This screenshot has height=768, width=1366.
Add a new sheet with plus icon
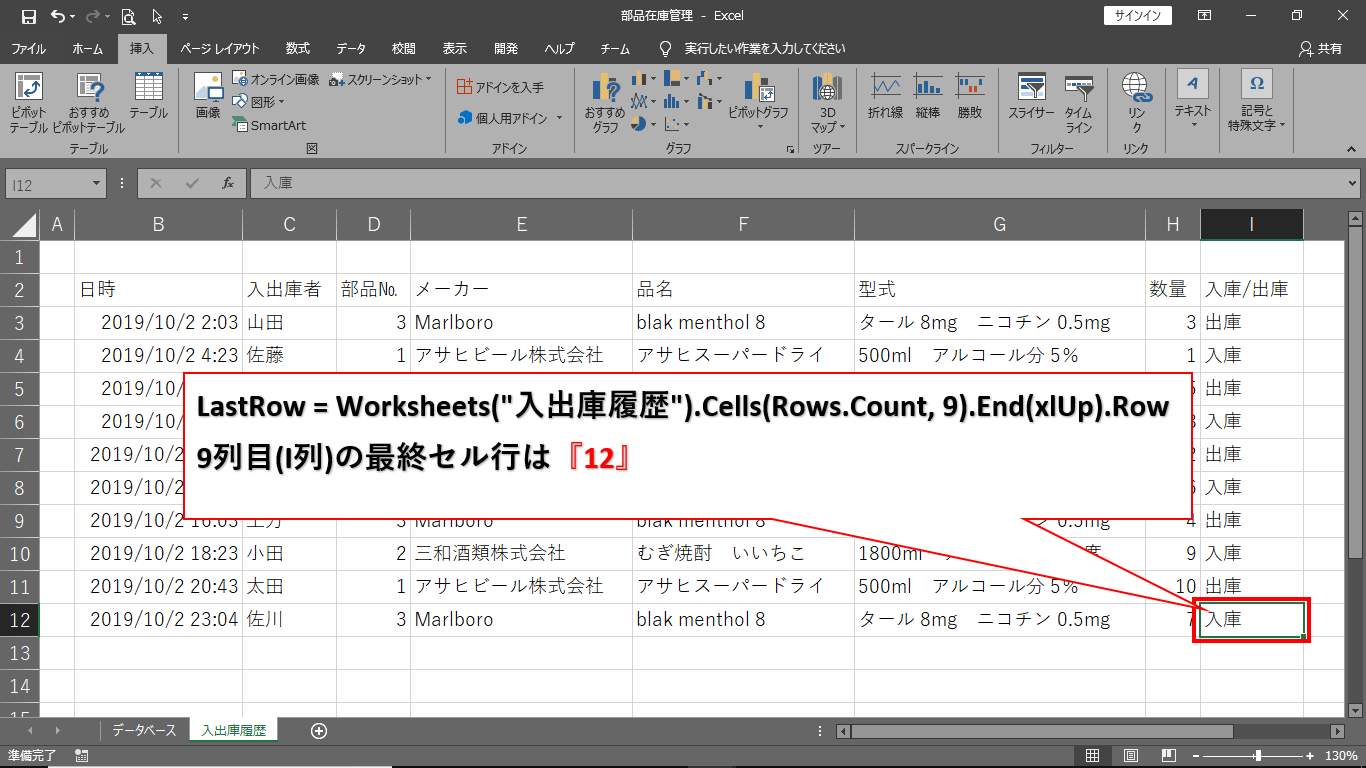point(319,731)
